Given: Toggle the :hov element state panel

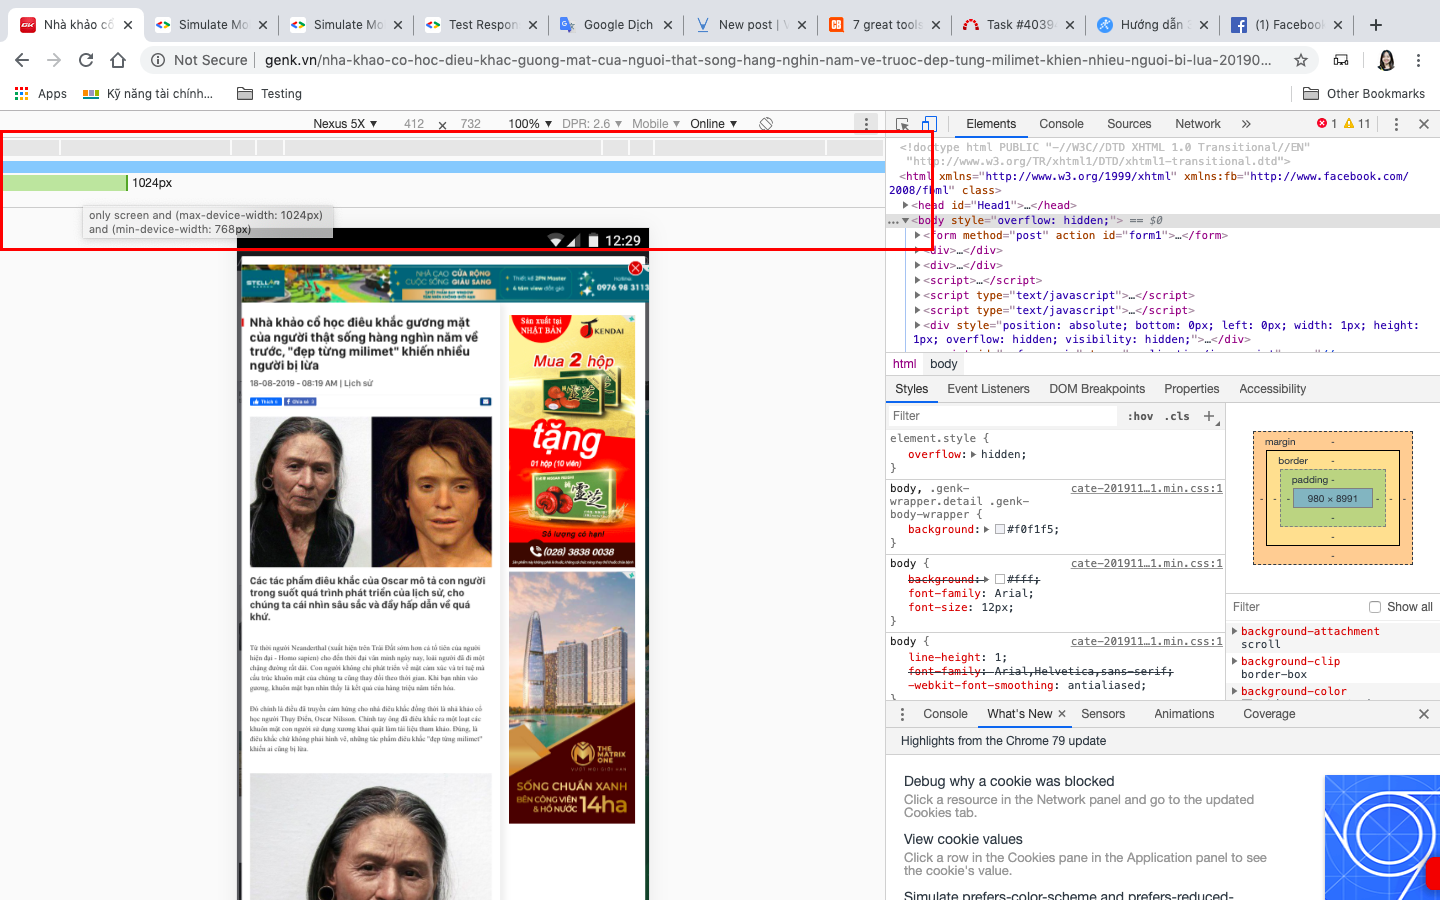Looking at the screenshot, I should (x=1140, y=416).
